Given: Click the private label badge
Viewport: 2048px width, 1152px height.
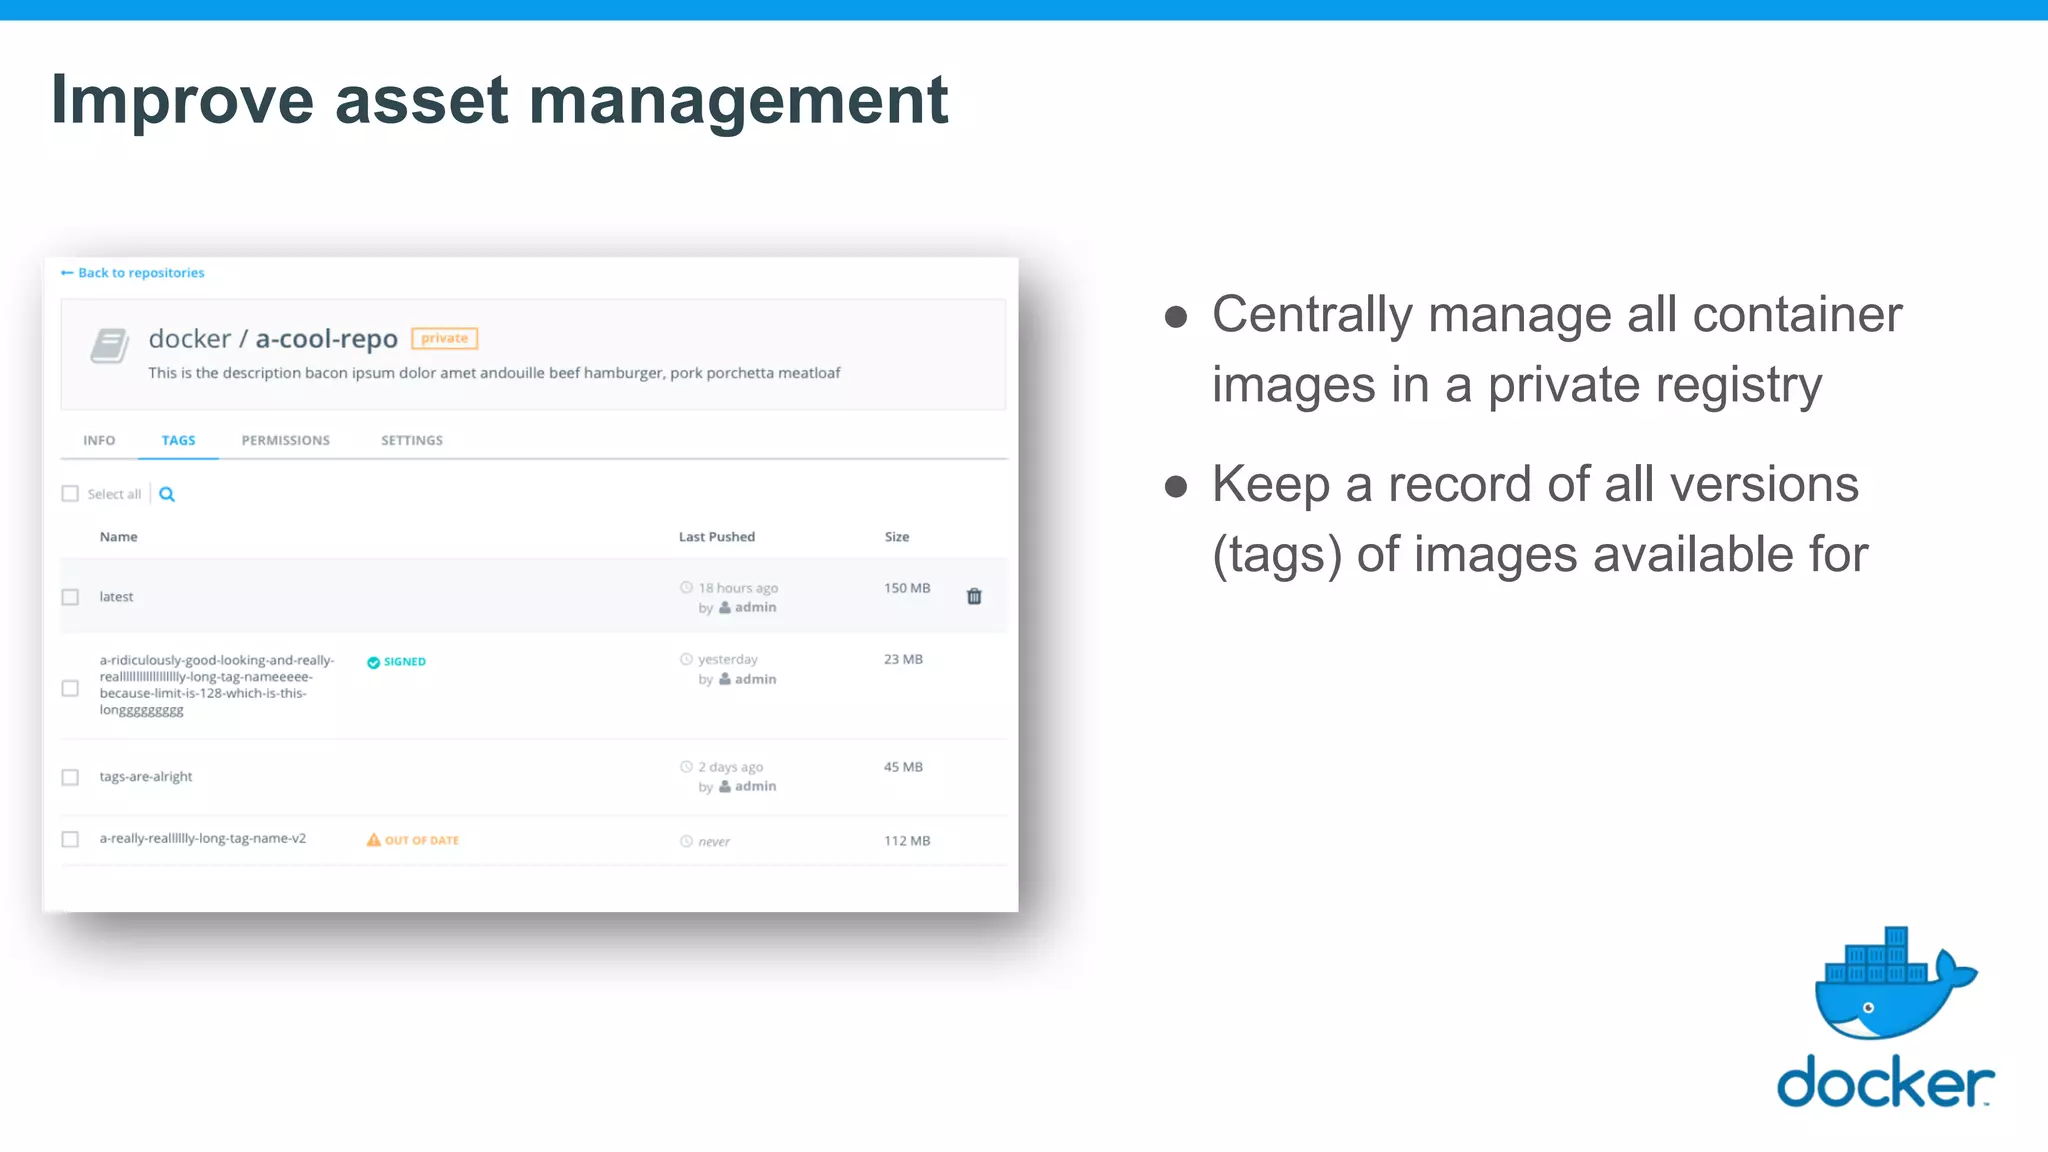Looking at the screenshot, I should [445, 338].
